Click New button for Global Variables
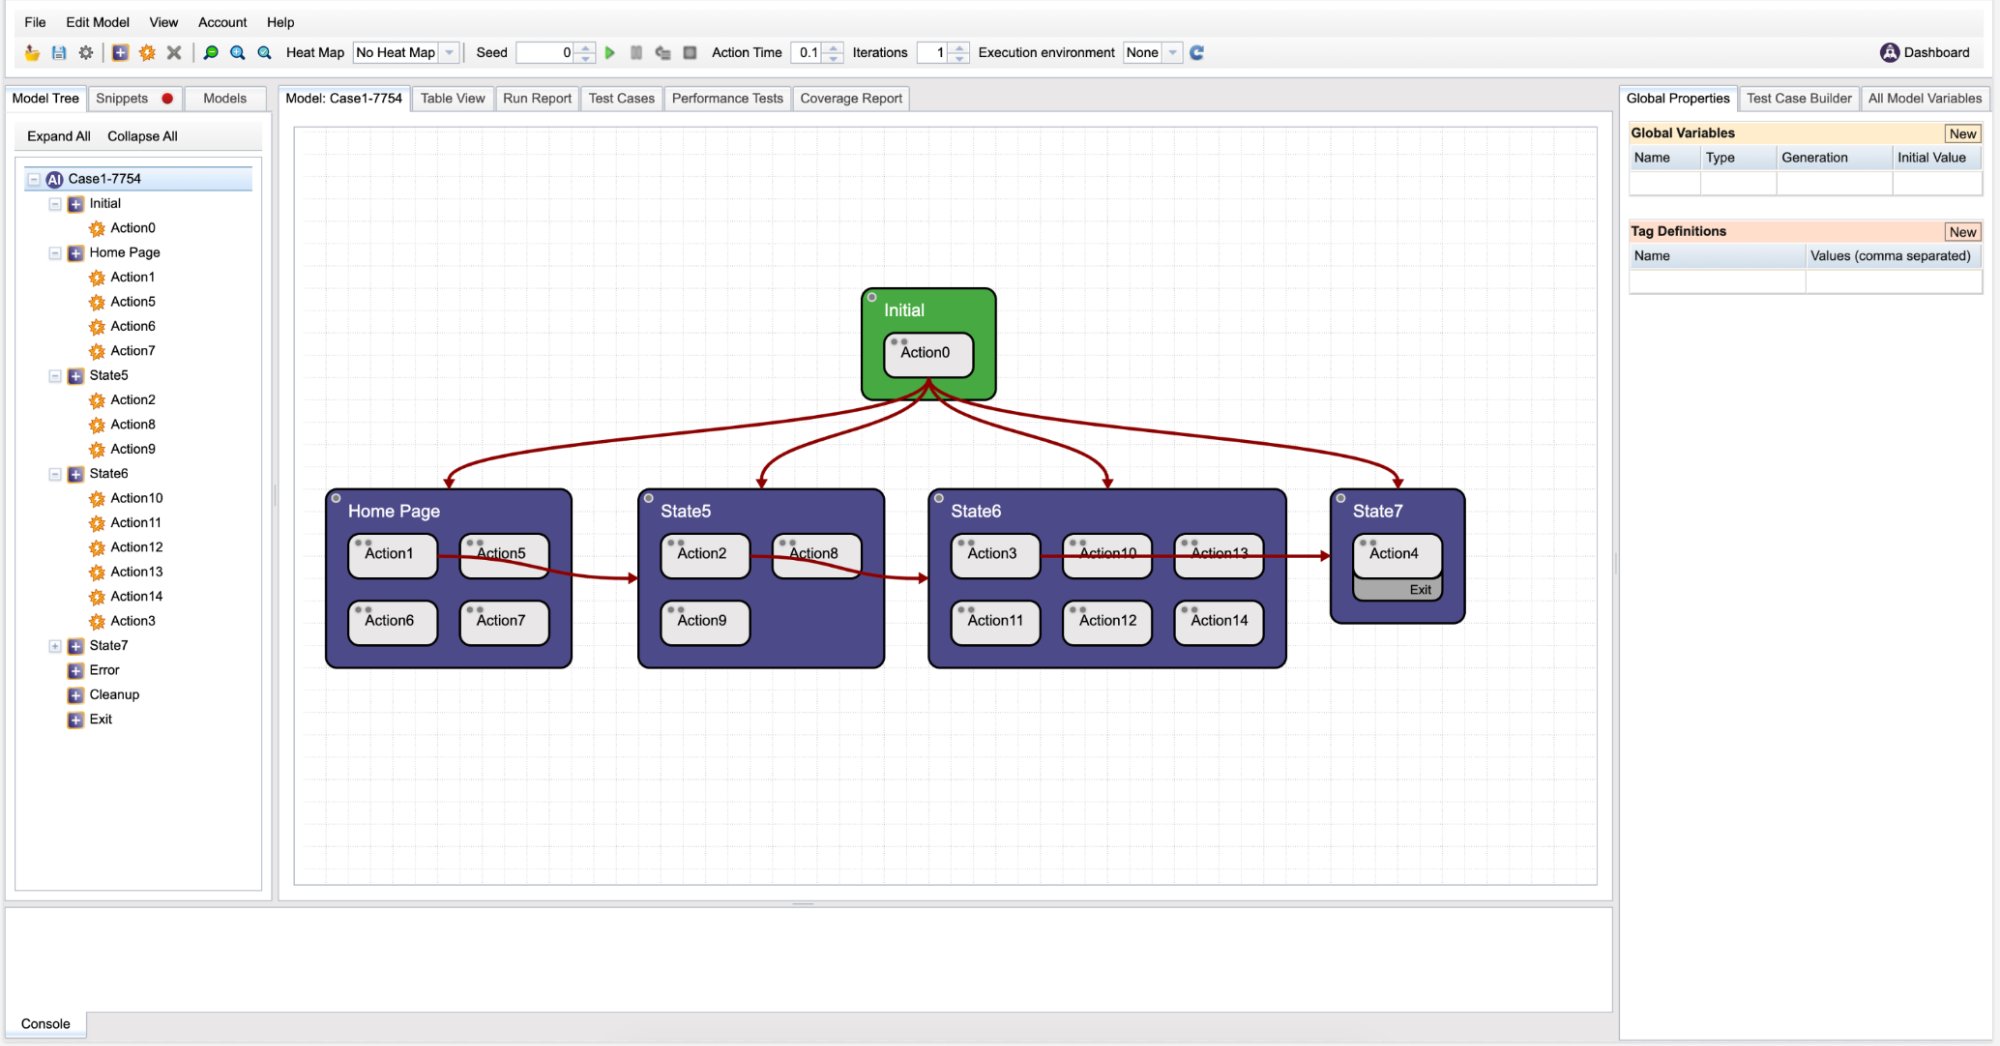This screenshot has height=1046, width=2000. click(1962, 134)
